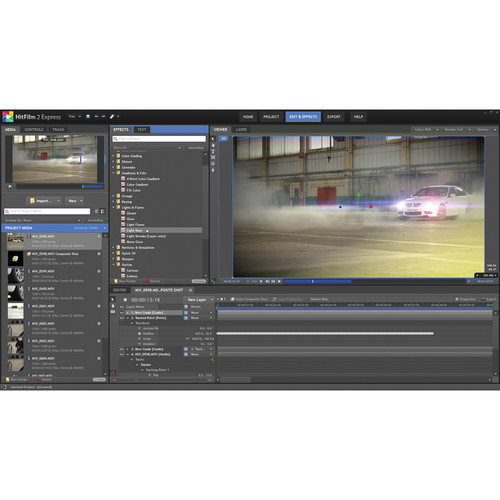Screen dimensions: 500x500
Task: Select the arrow selection tool in viewer toolbar
Action: [213, 139]
